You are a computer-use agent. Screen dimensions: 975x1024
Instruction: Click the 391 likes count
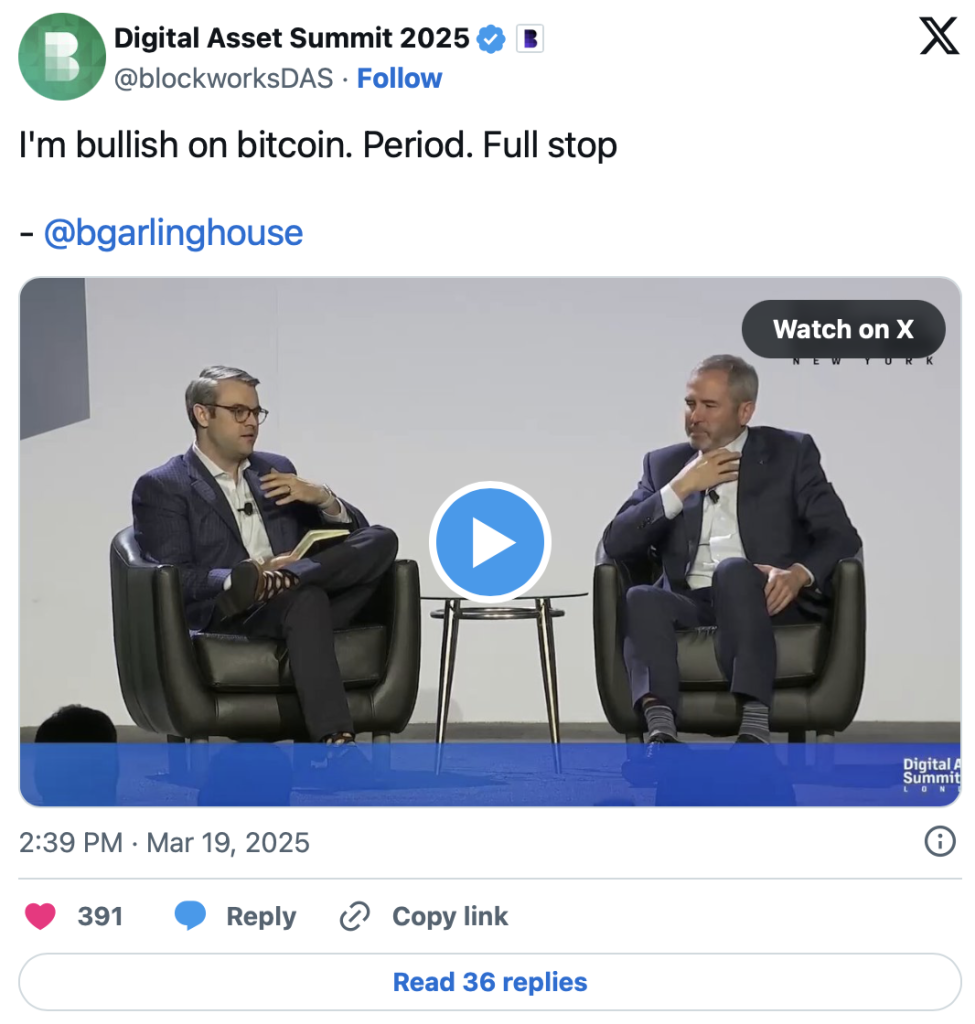click(100, 916)
